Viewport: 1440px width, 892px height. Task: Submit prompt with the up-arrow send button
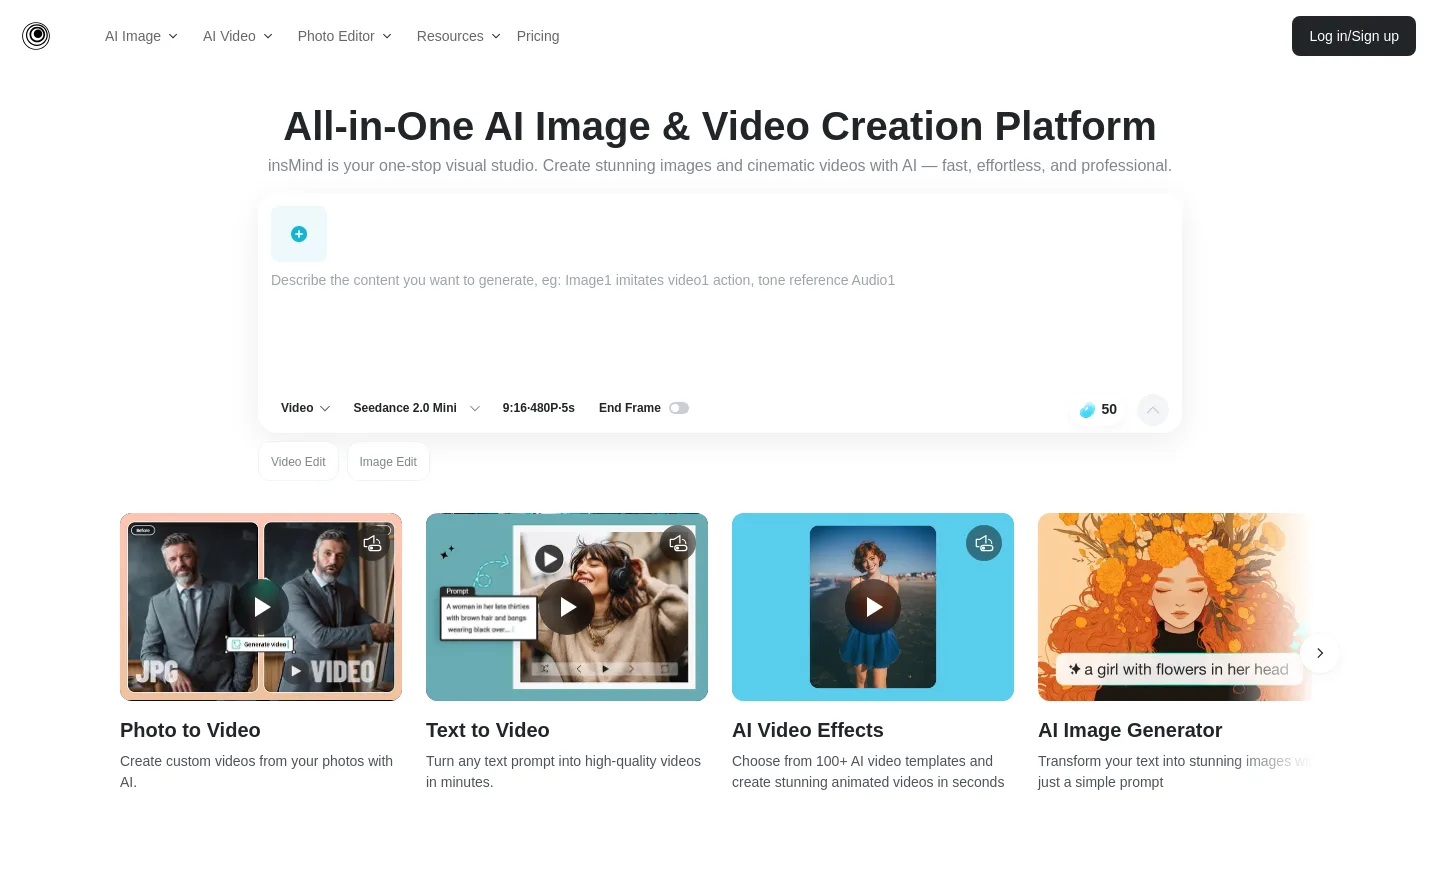1153,410
